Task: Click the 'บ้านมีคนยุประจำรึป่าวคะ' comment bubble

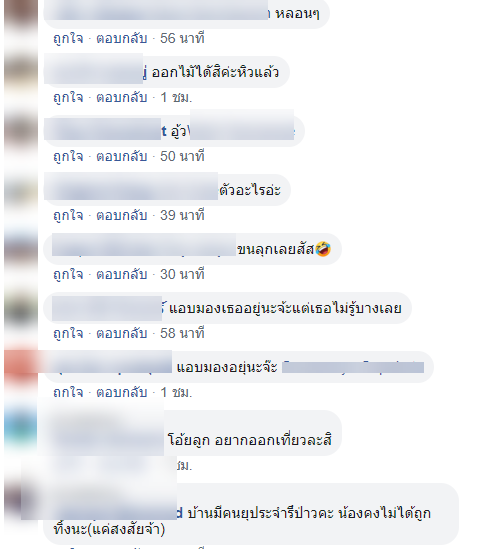Action: click(251, 514)
